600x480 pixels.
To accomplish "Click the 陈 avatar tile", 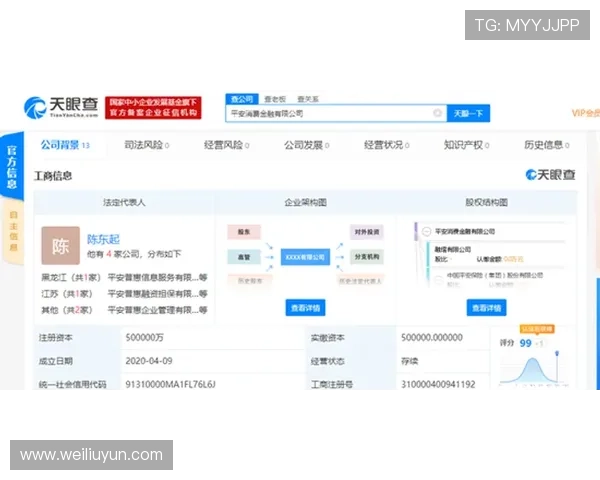I will pyautogui.click(x=60, y=245).
